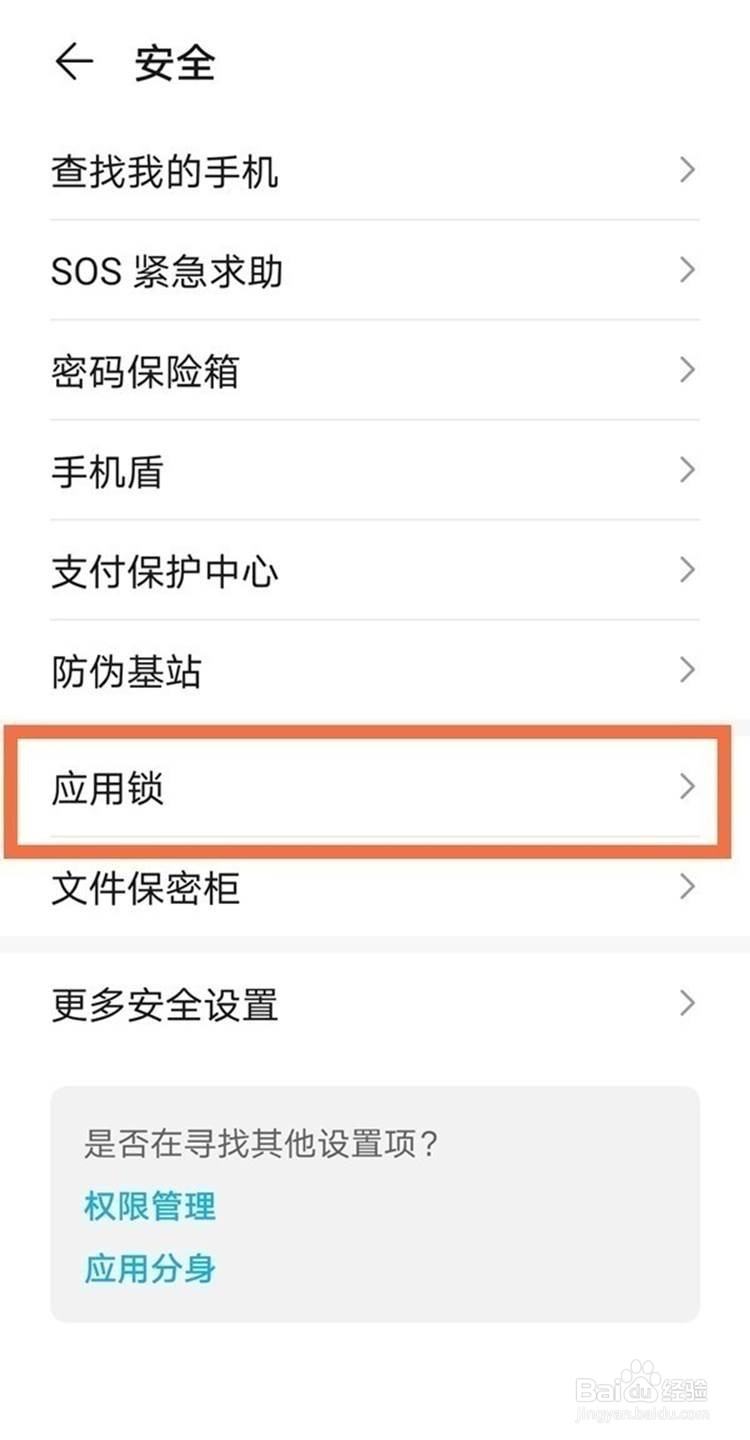Tap chevron next to 查找我的手机
The height and width of the screenshot is (1440, 750).
click(687, 171)
